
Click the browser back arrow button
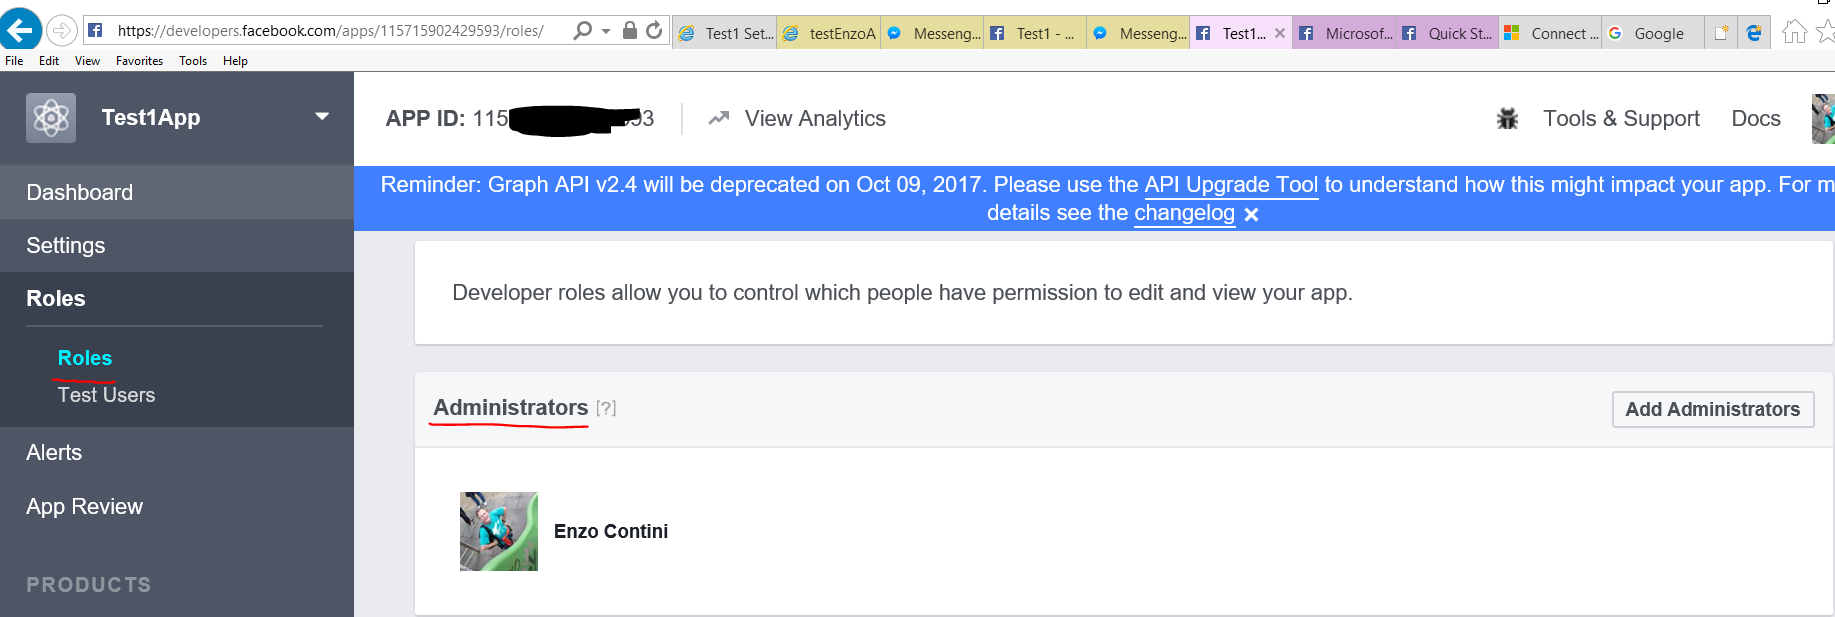20,30
